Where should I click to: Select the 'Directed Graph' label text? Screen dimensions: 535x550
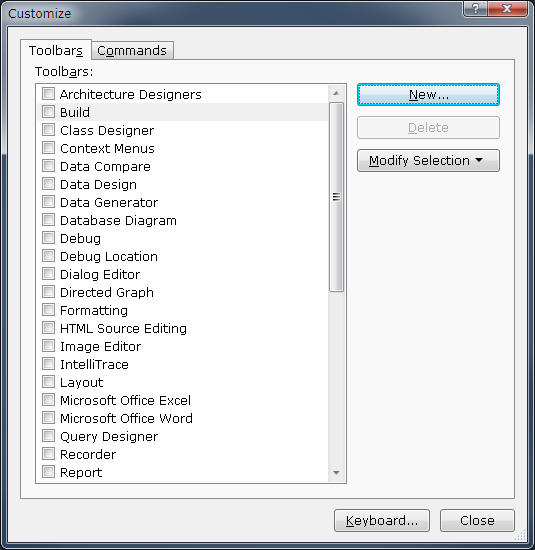click(107, 293)
